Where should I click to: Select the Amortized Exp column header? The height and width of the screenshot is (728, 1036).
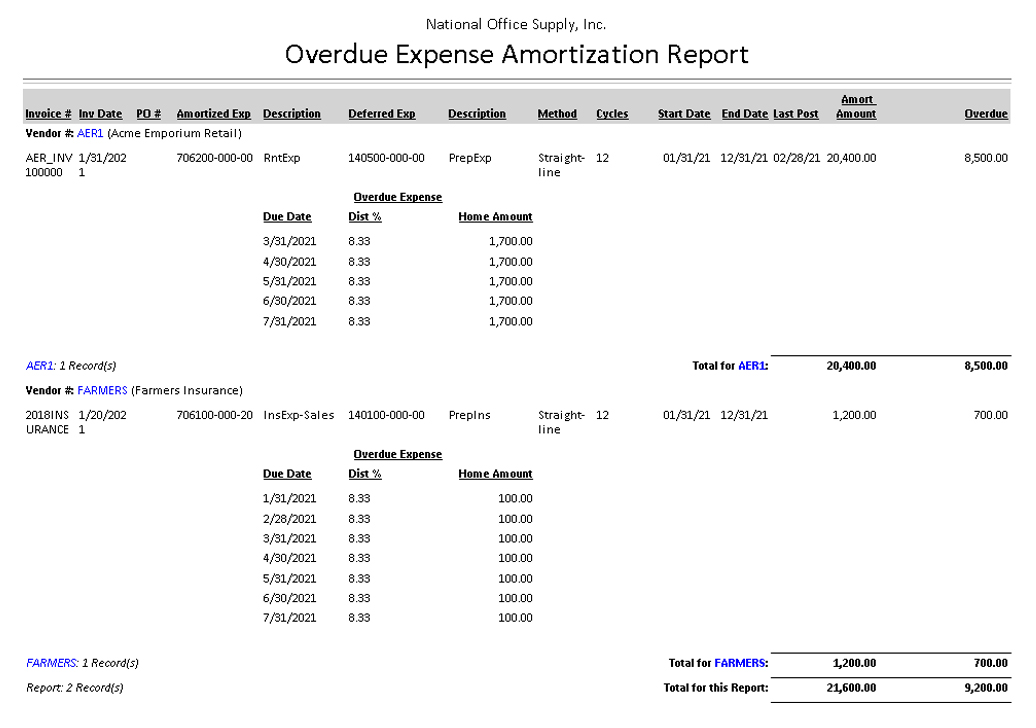(213, 114)
